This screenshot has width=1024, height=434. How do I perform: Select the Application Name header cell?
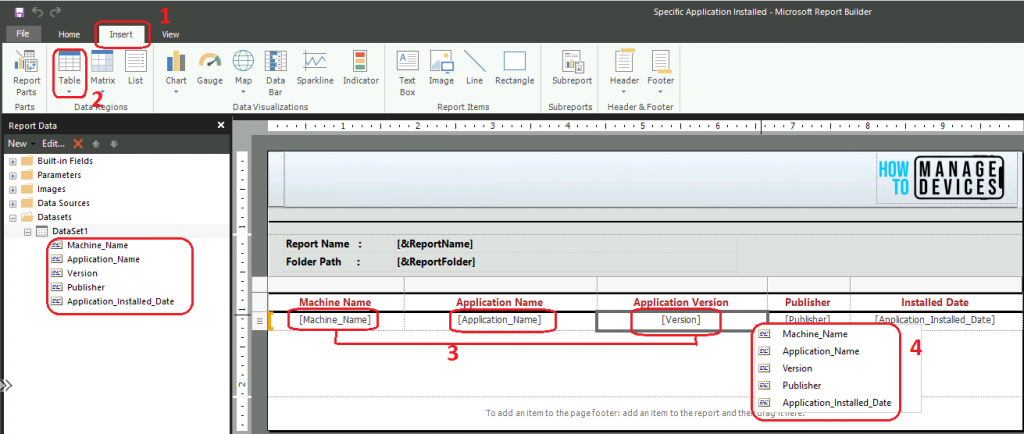[500, 302]
